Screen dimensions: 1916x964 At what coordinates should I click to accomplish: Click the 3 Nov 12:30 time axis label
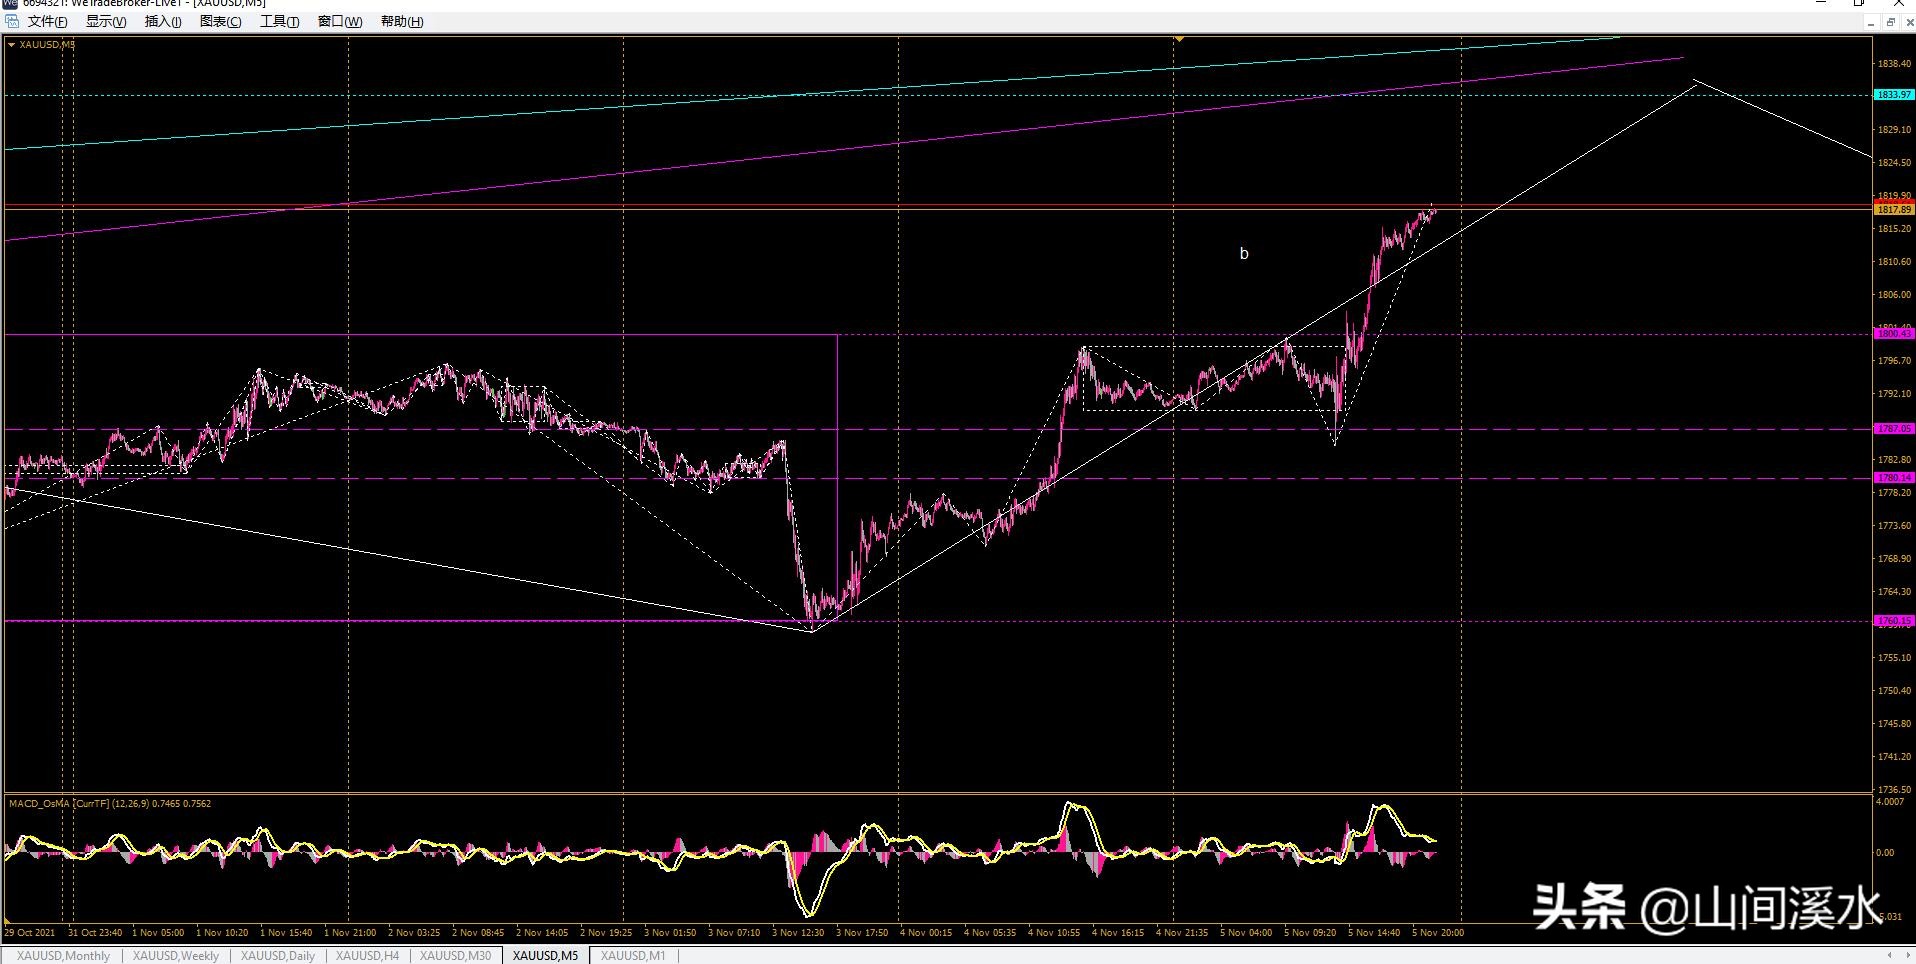[798, 933]
